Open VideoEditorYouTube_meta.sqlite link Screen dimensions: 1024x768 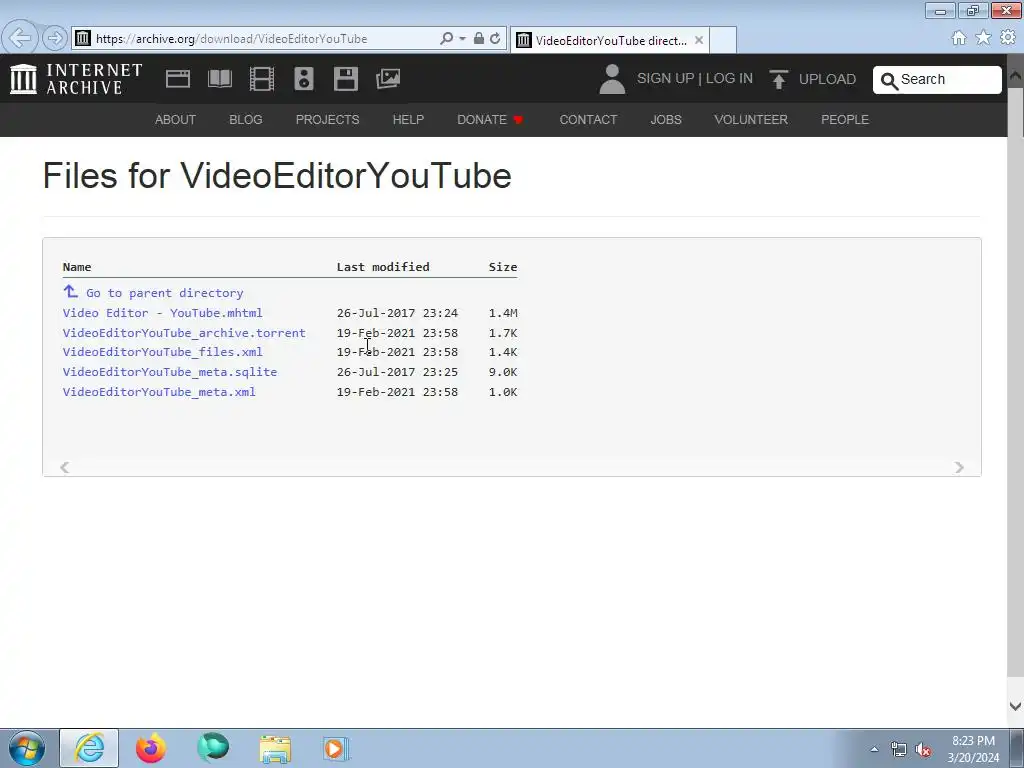(x=170, y=372)
